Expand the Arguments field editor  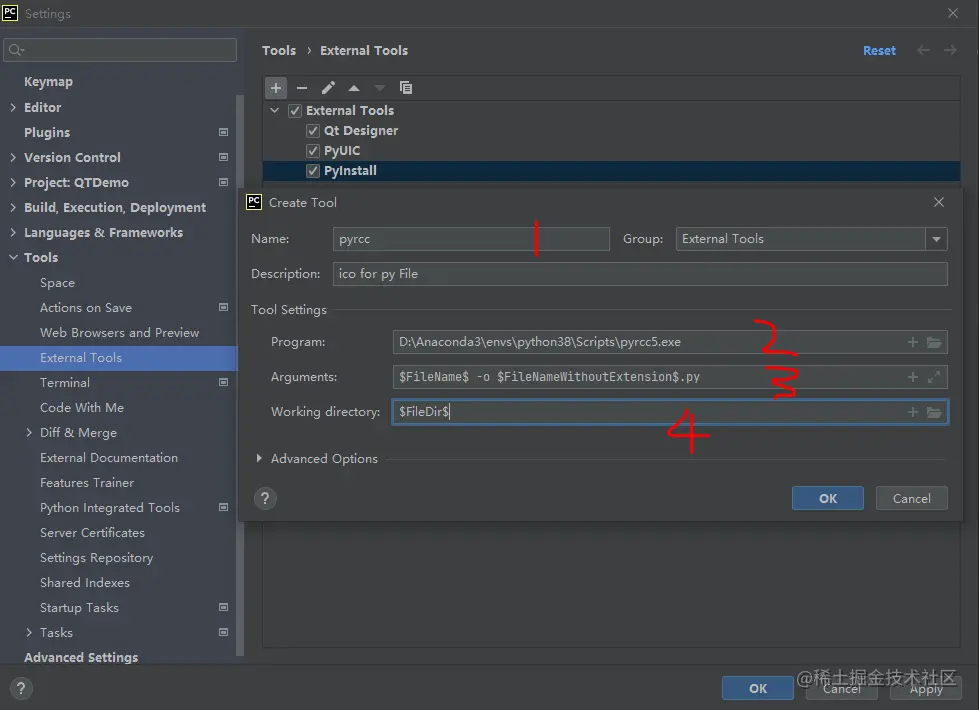point(934,377)
